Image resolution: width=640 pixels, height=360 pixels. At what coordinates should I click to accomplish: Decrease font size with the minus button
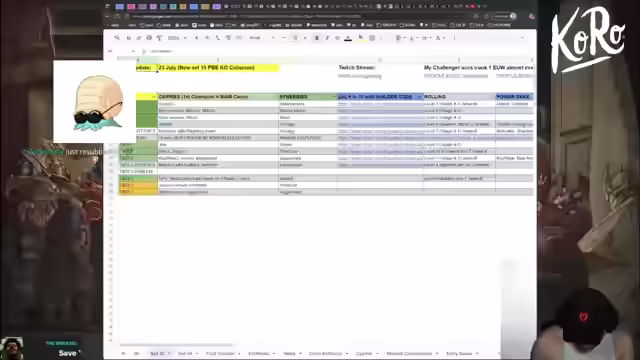[284, 38]
